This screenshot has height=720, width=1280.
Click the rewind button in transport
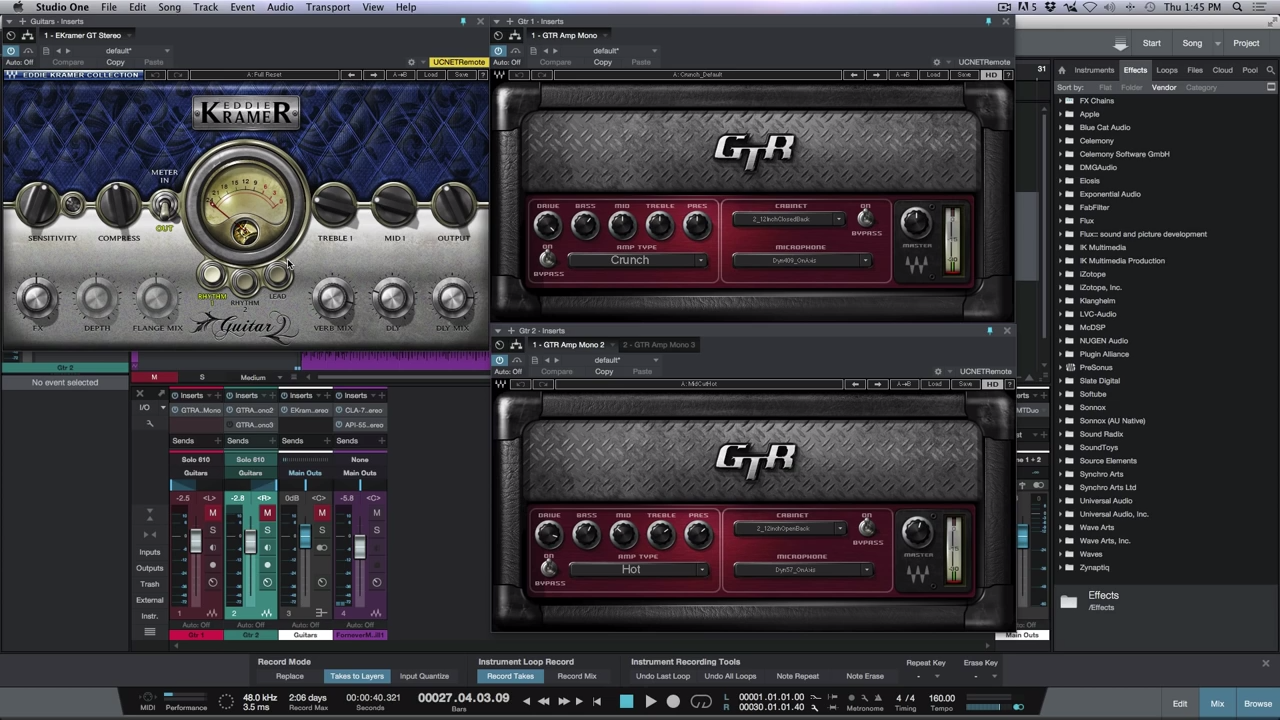pyautogui.click(x=544, y=702)
